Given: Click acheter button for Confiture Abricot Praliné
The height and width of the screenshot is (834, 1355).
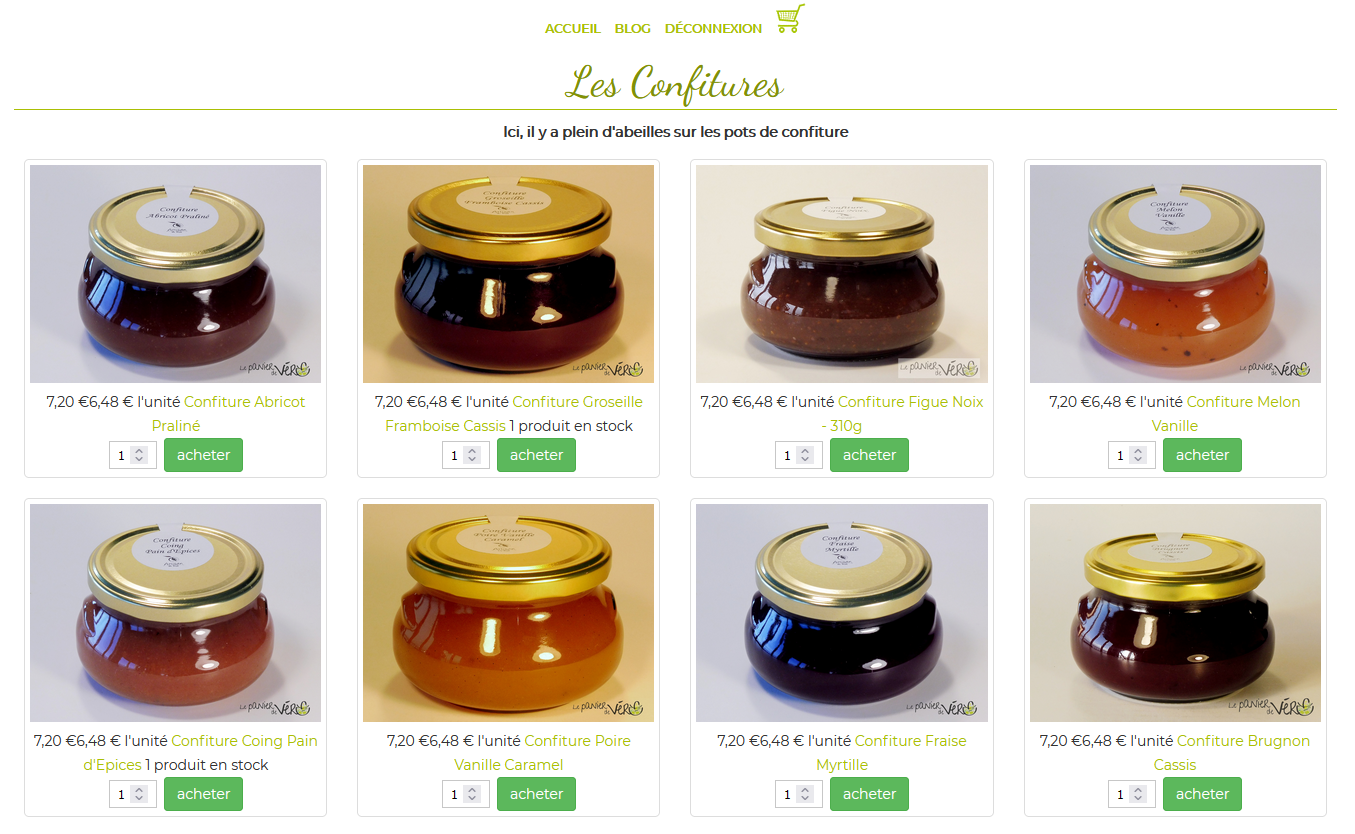Looking at the screenshot, I should tap(203, 455).
